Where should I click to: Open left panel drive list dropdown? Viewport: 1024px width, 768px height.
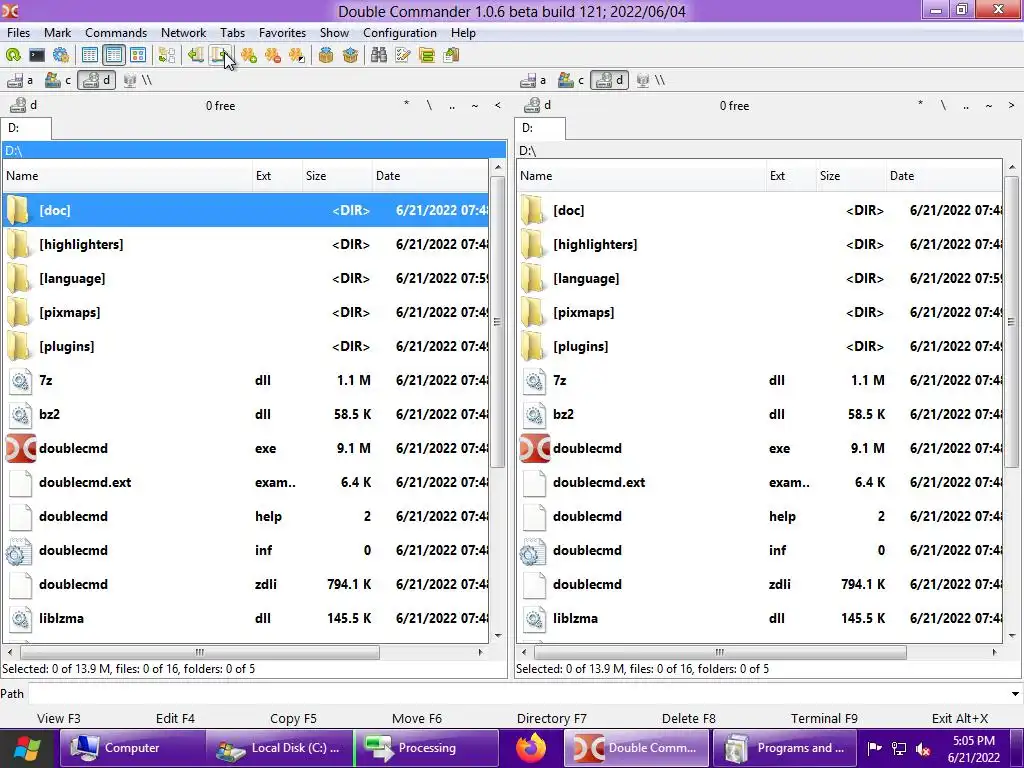click(24, 105)
